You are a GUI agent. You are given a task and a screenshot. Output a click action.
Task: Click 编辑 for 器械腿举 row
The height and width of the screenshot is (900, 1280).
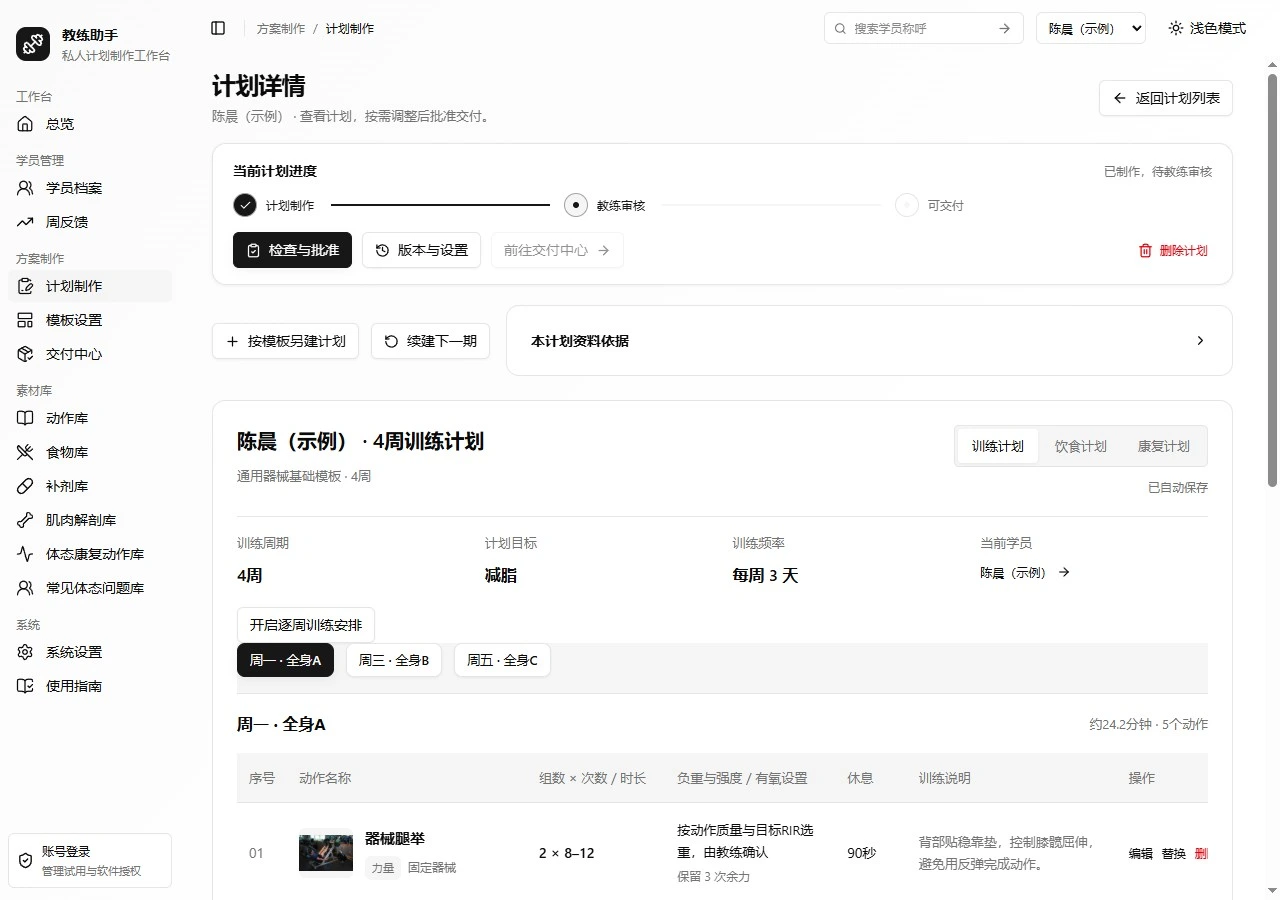pos(1141,854)
